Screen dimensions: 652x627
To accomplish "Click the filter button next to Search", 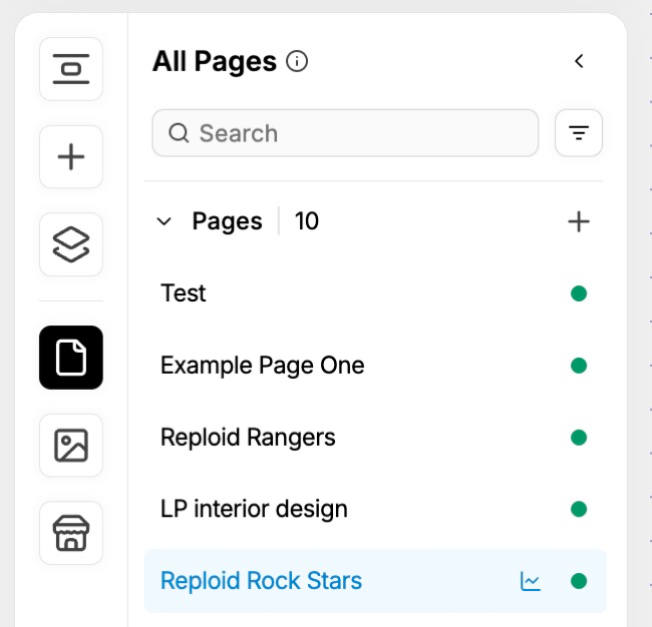I will click(578, 133).
